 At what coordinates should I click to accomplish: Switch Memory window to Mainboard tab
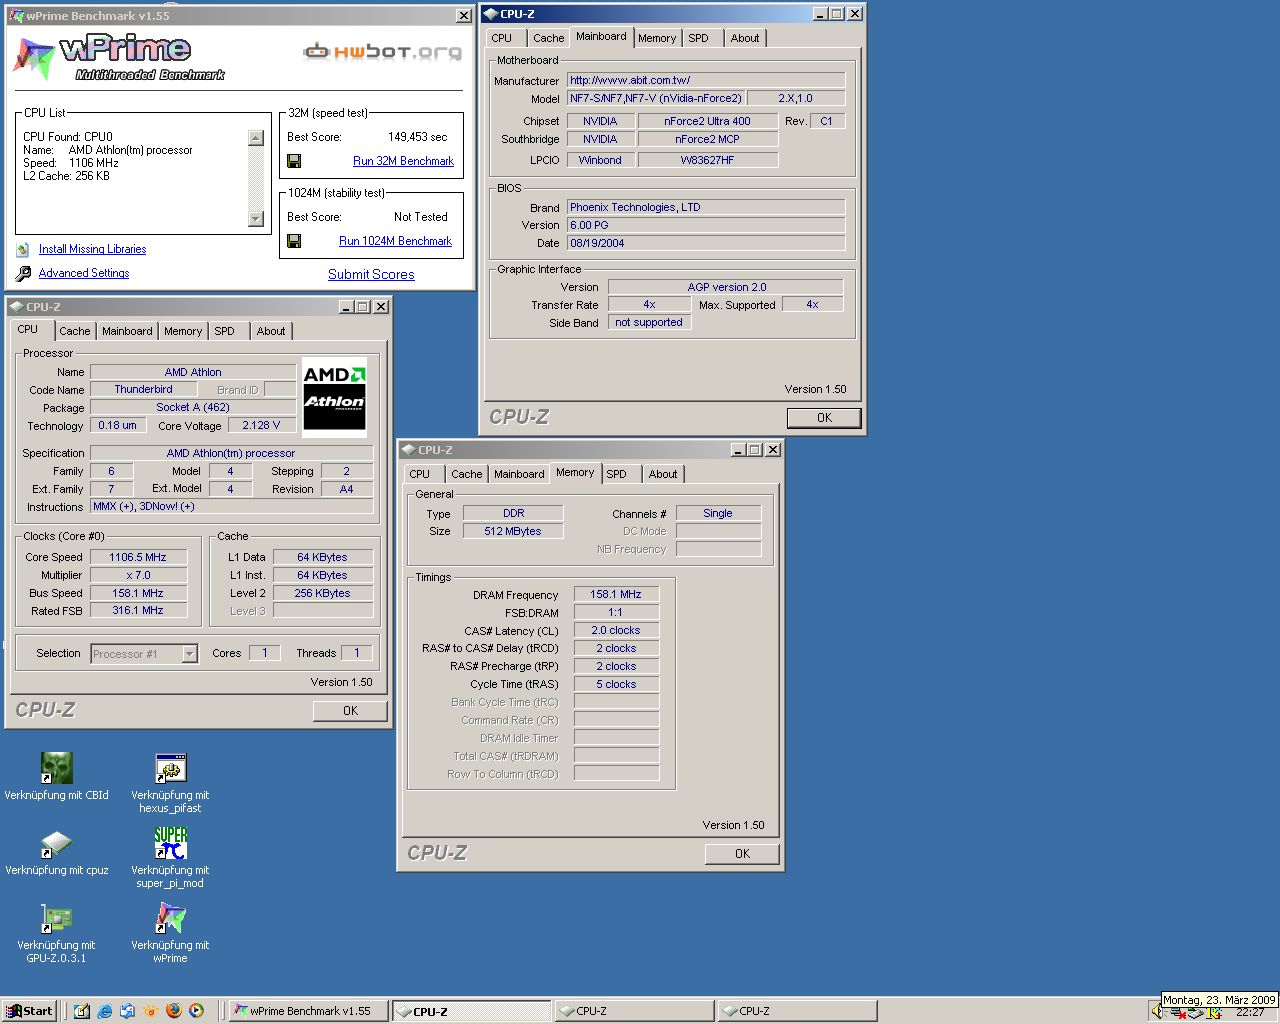[x=520, y=474]
